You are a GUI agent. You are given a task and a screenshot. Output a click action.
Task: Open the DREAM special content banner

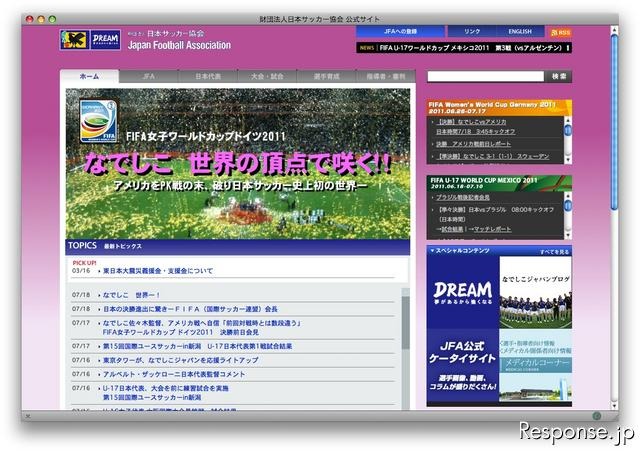coord(463,292)
